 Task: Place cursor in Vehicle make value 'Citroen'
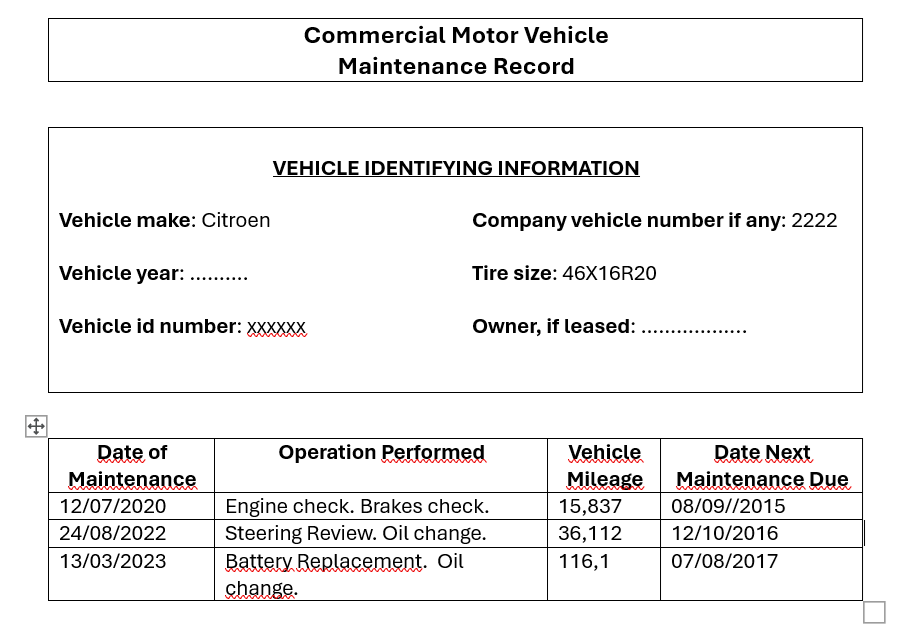(x=236, y=220)
